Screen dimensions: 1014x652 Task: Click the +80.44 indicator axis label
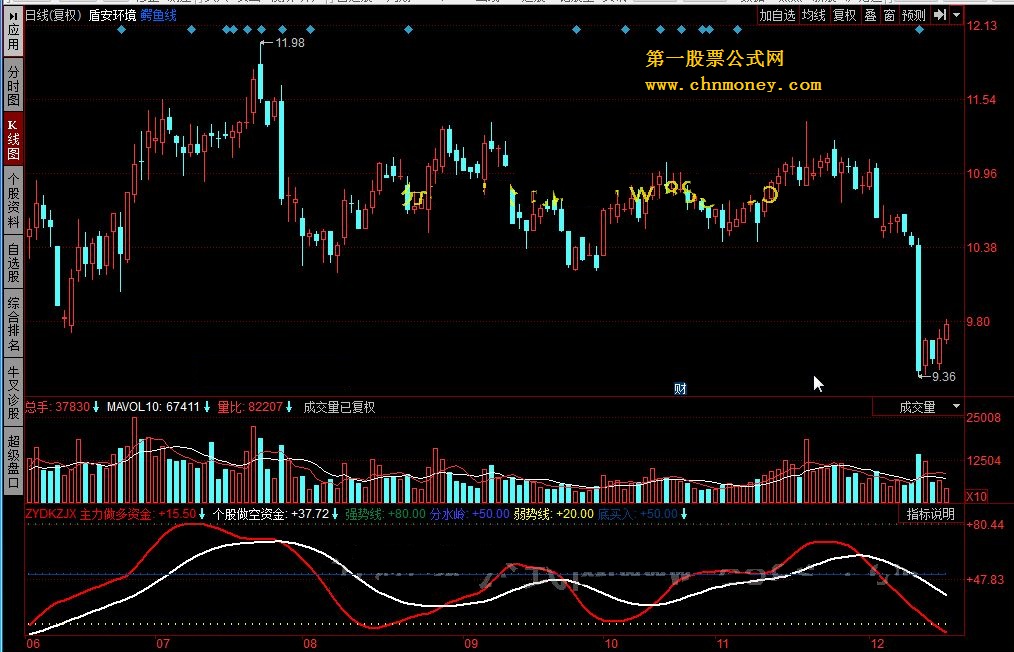click(986, 525)
